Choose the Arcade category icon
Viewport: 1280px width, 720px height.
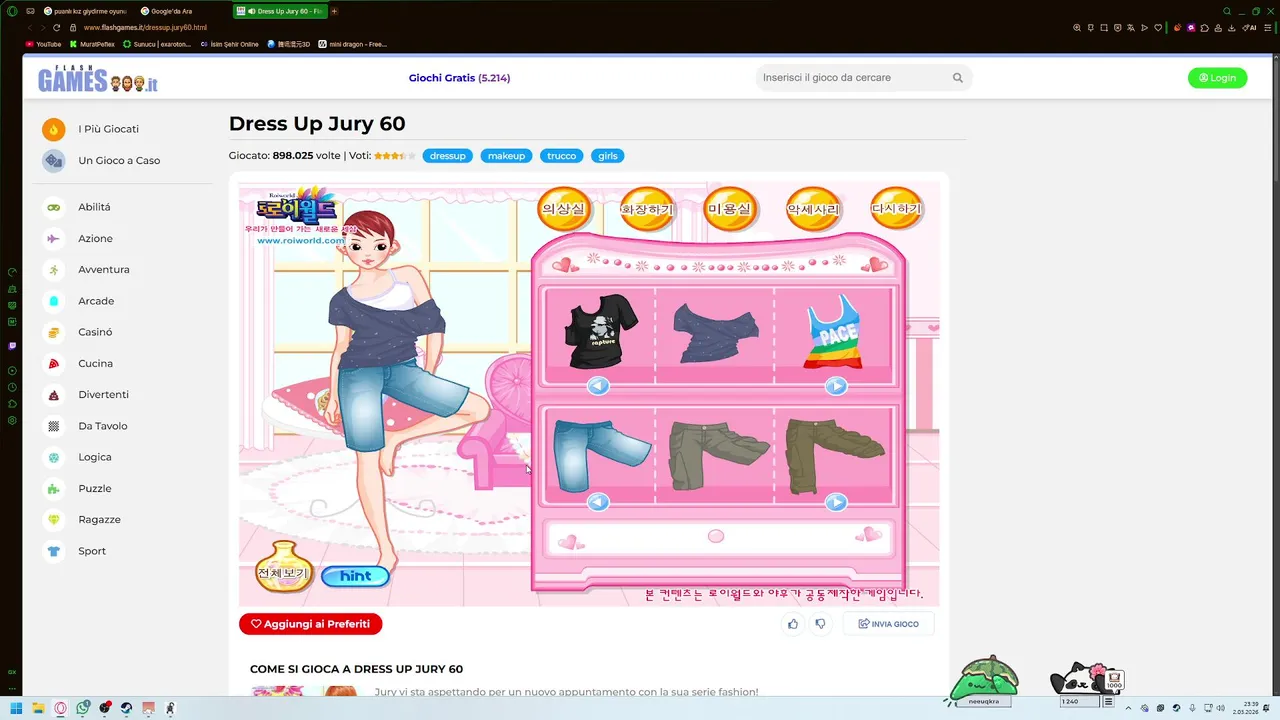[54, 301]
